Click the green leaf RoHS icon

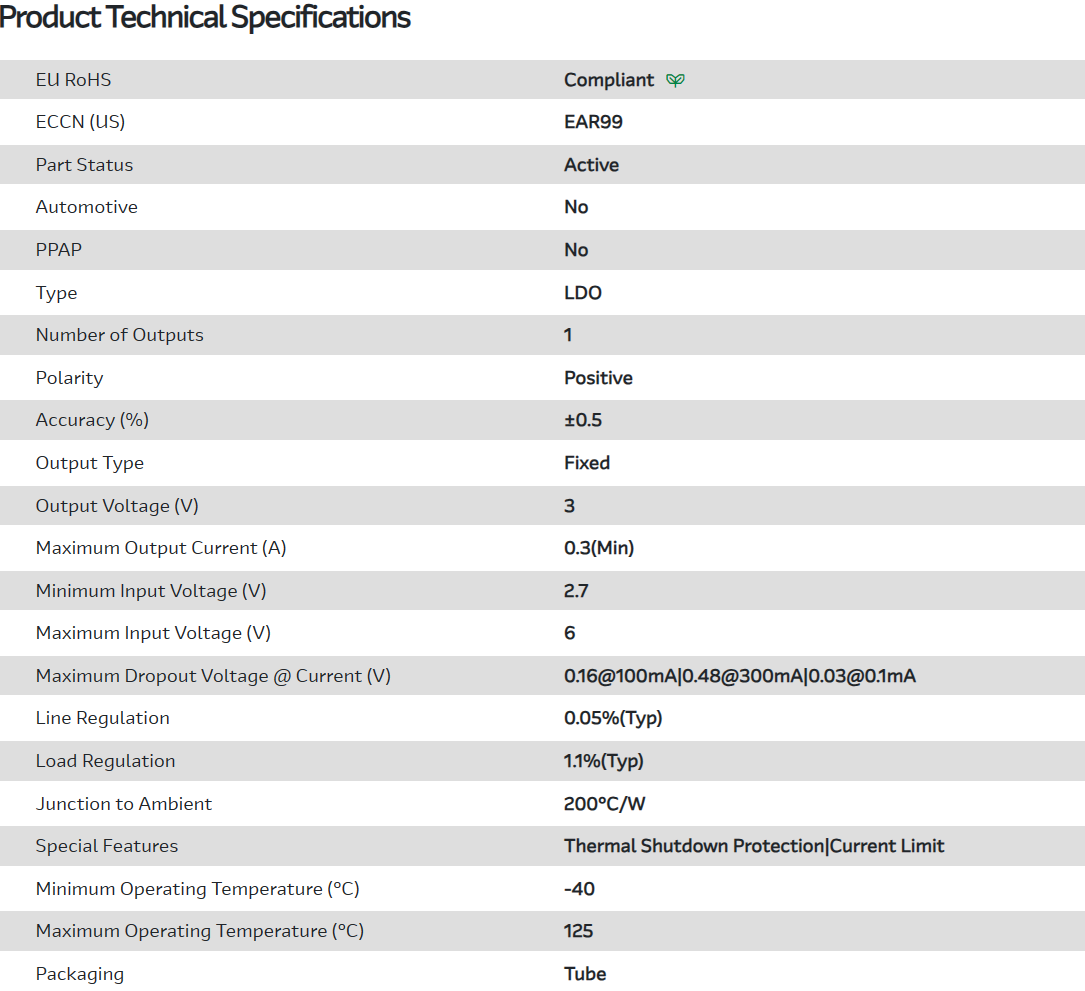tap(676, 80)
